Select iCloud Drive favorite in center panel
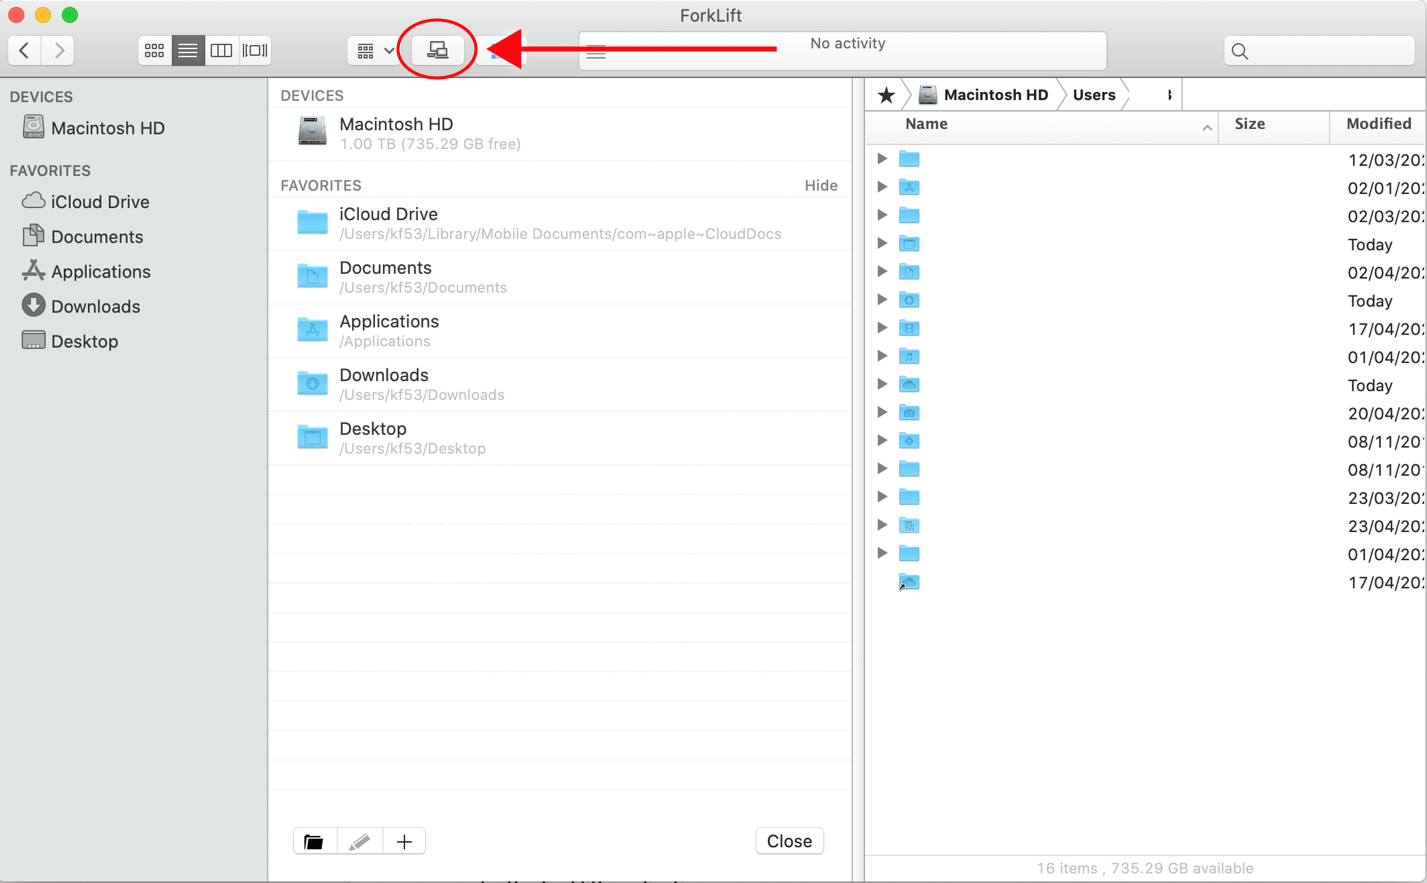This screenshot has height=883, width=1427. pyautogui.click(x=560, y=223)
